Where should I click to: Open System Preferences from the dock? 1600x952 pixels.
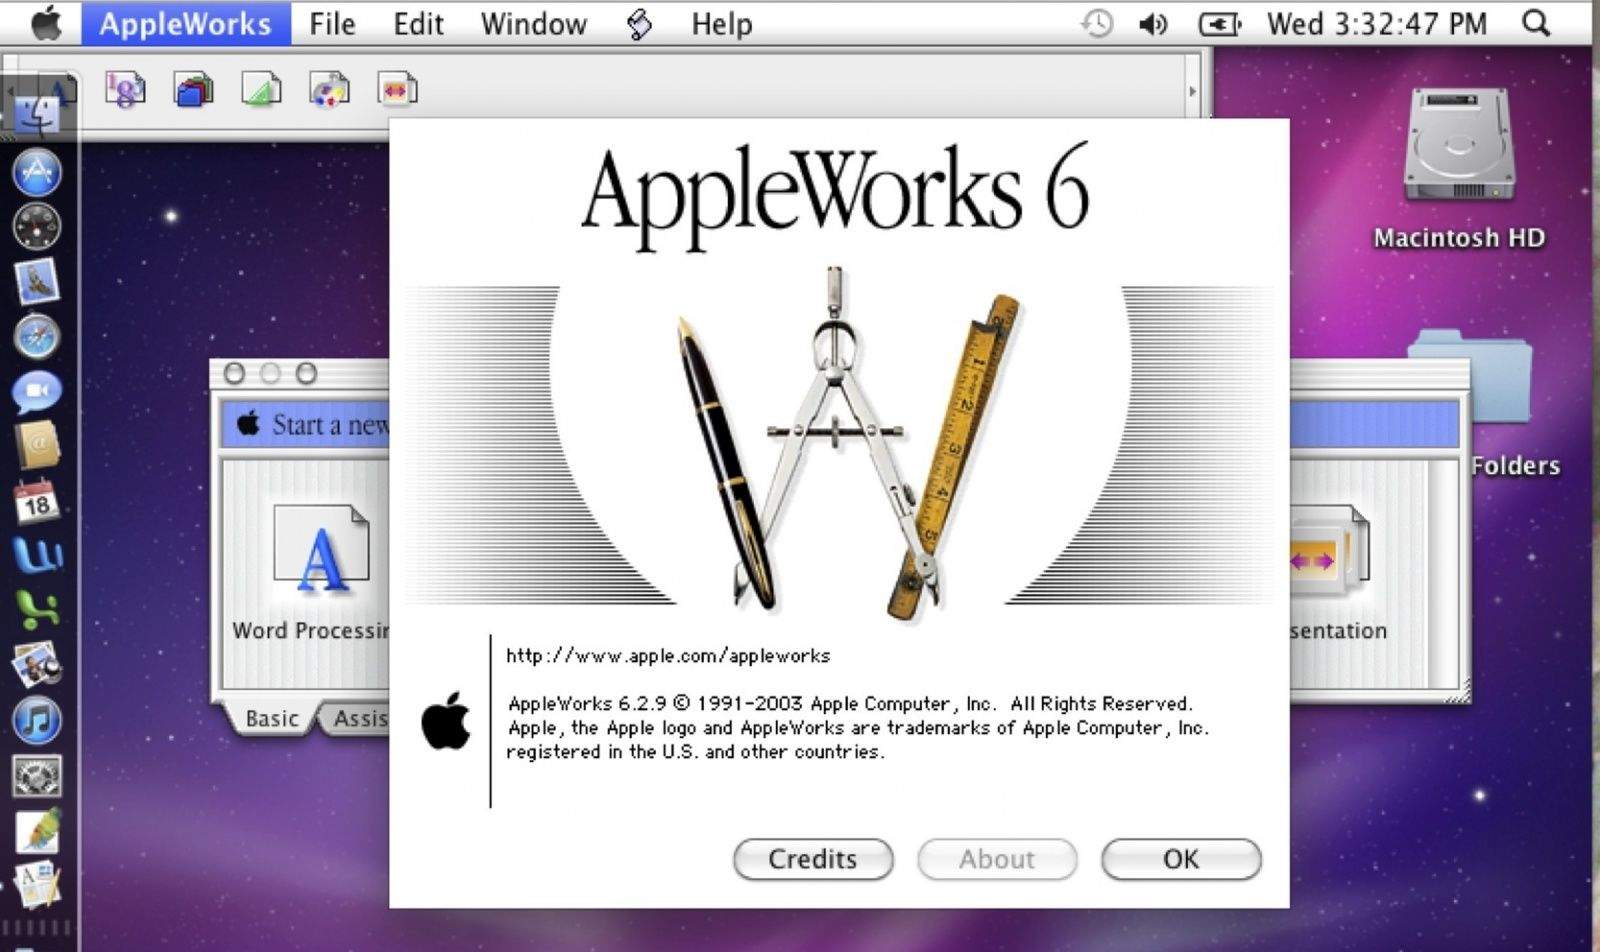[x=37, y=775]
